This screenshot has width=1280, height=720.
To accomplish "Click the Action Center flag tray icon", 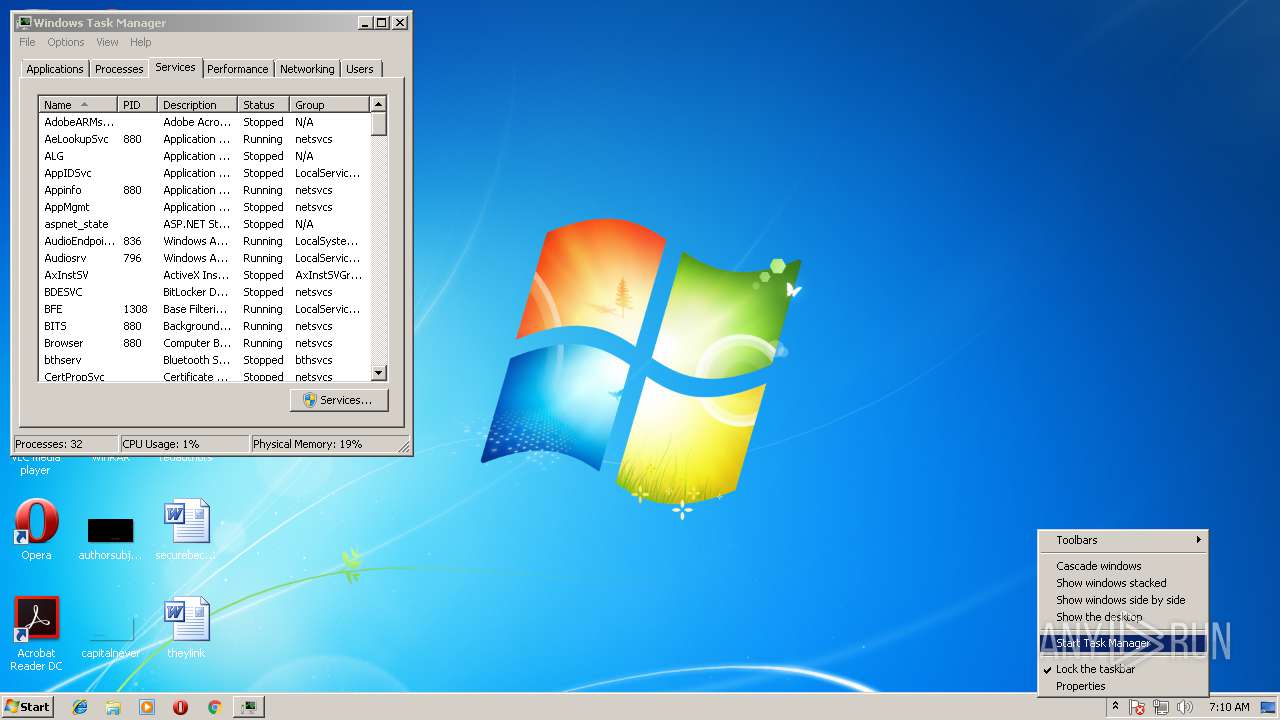I will point(1137,707).
